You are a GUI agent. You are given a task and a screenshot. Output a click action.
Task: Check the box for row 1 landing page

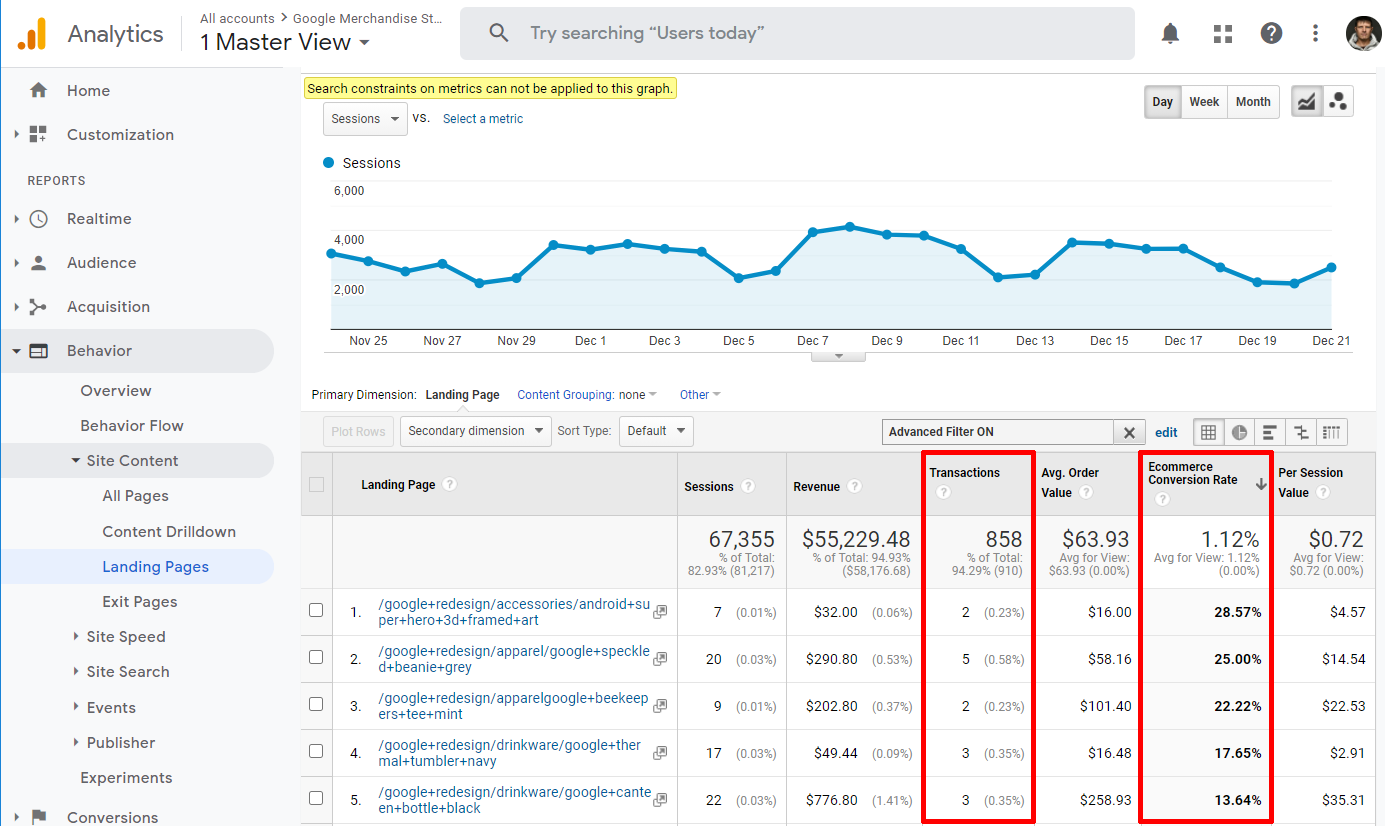point(316,610)
